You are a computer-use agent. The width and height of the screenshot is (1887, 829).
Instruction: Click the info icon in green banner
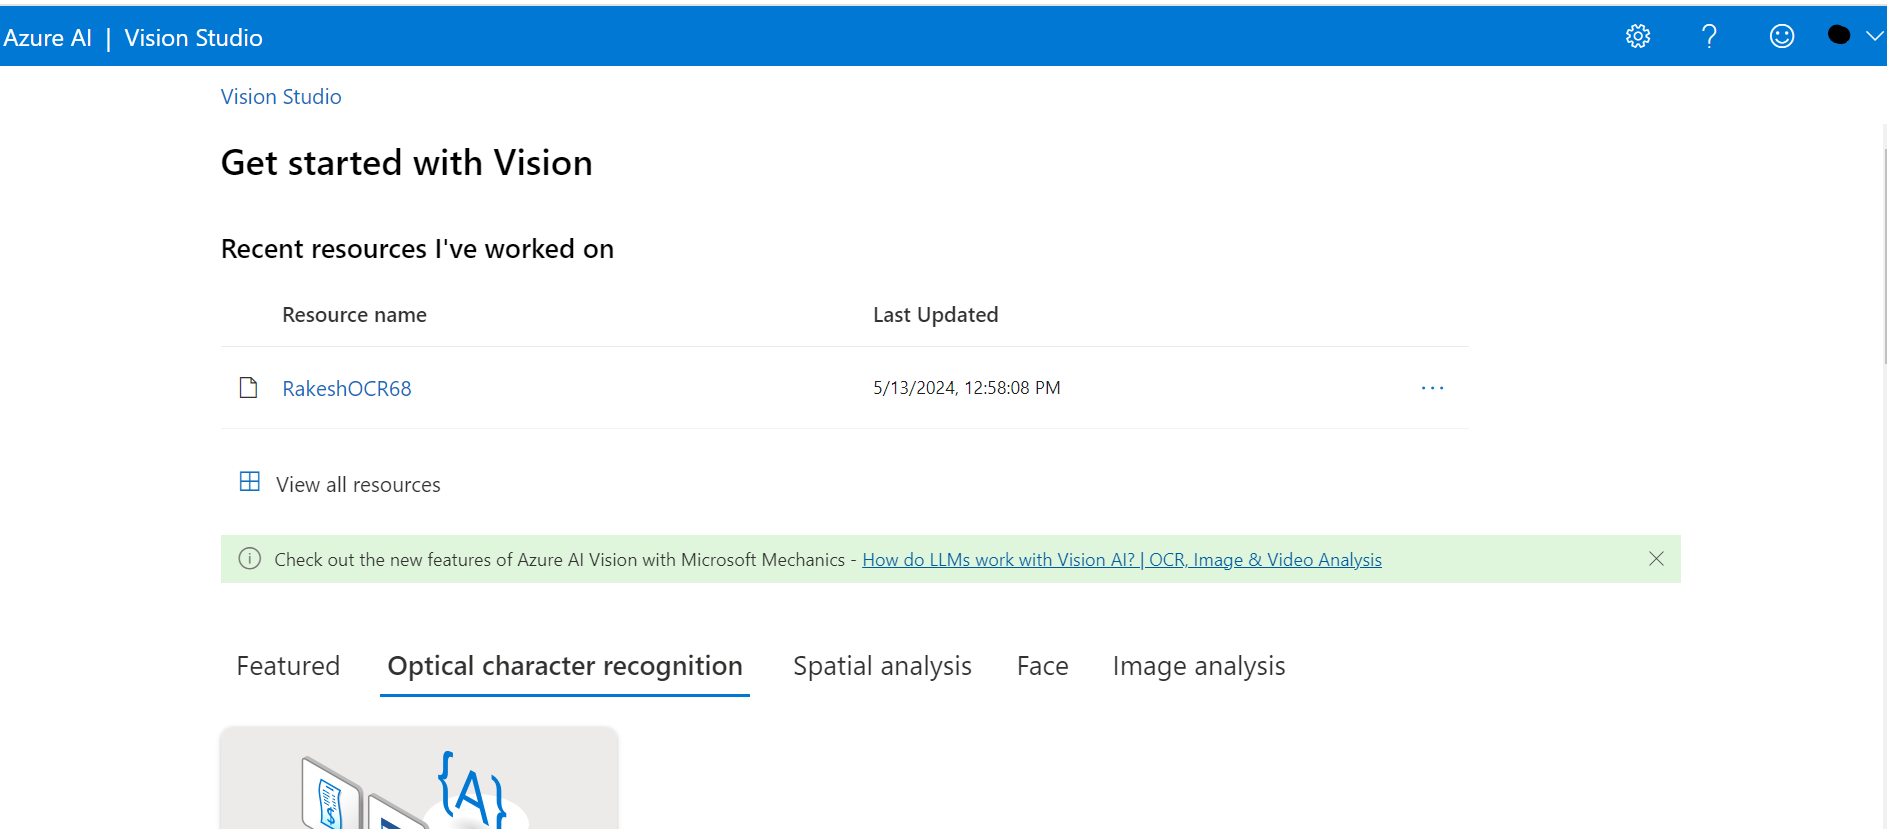pos(250,559)
